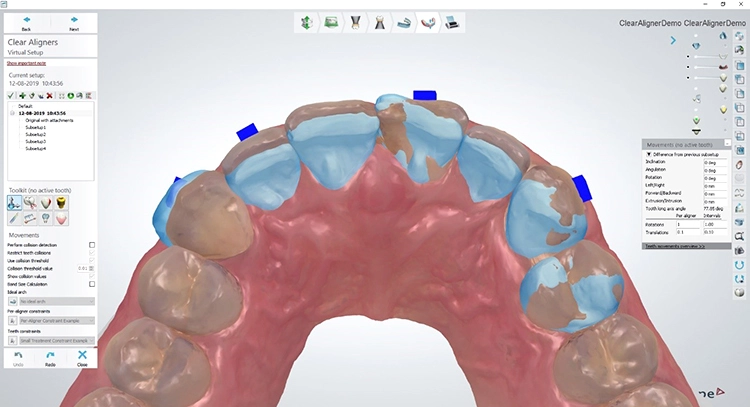Click the green checkmark setup icon
This screenshot has height=407, width=750.
click(x=11, y=96)
